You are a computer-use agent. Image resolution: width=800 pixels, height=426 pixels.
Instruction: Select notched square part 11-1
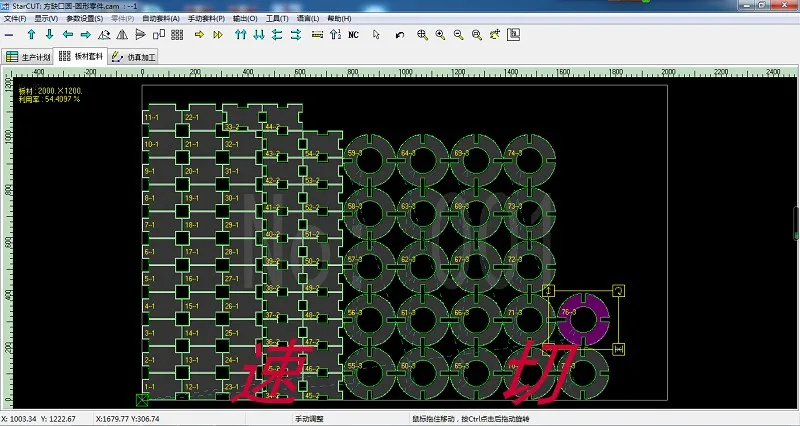[x=160, y=118]
